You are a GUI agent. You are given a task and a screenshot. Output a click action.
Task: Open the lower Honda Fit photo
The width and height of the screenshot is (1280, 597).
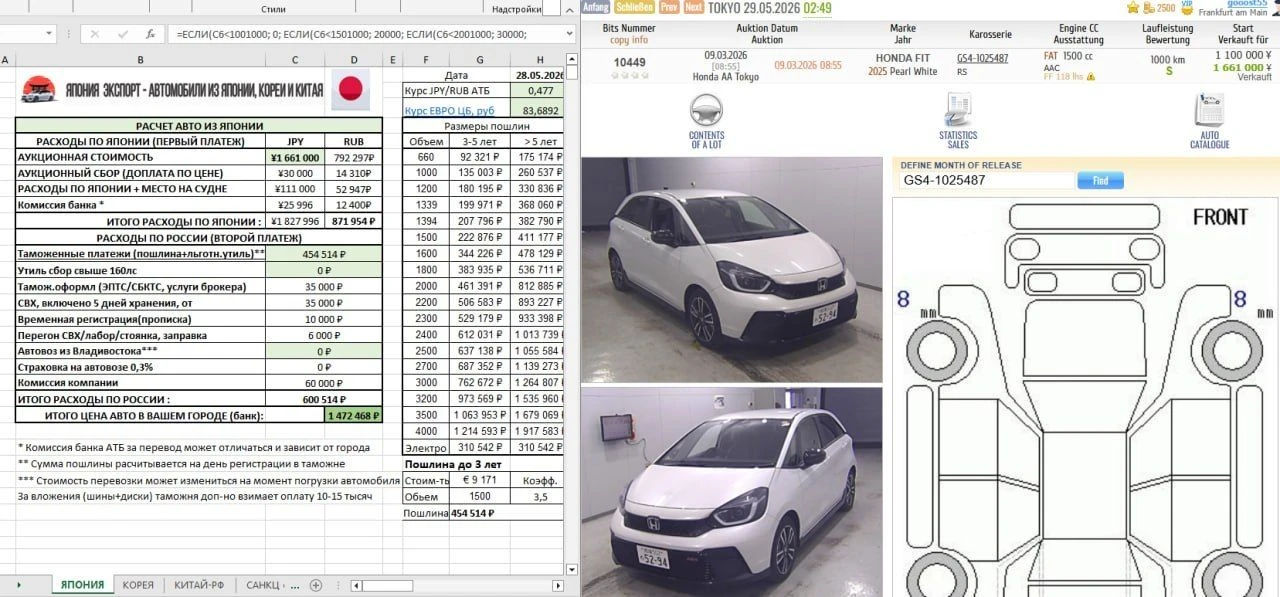coord(732,492)
